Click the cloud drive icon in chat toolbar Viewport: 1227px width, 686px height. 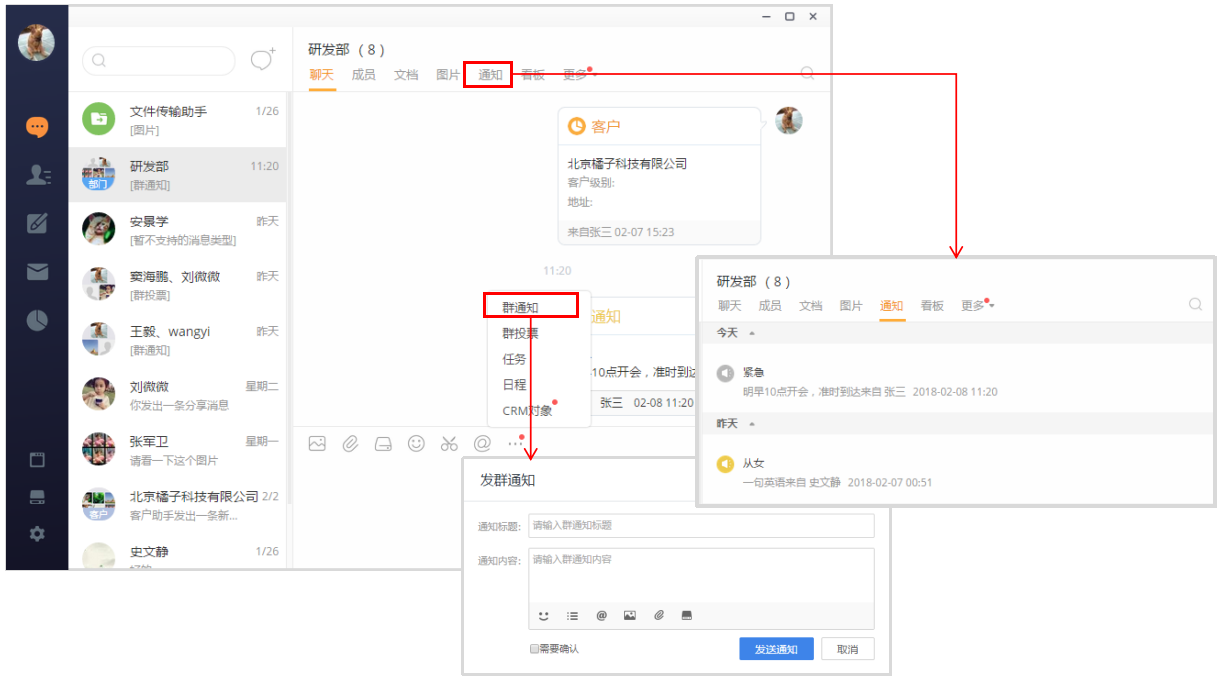tap(383, 444)
